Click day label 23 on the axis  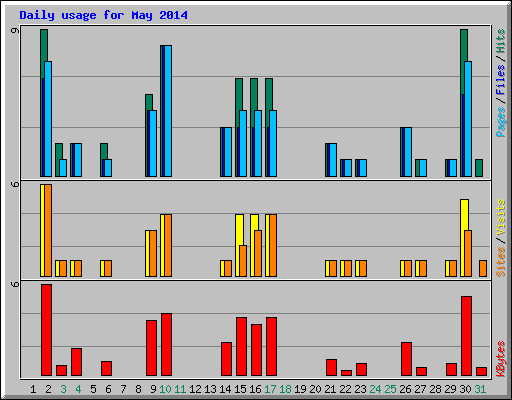point(360,389)
